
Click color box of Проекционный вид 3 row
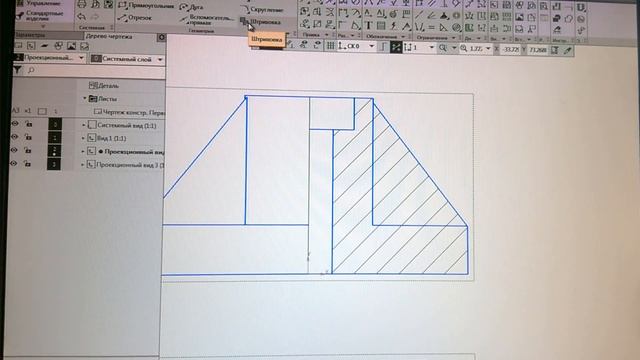(54, 164)
